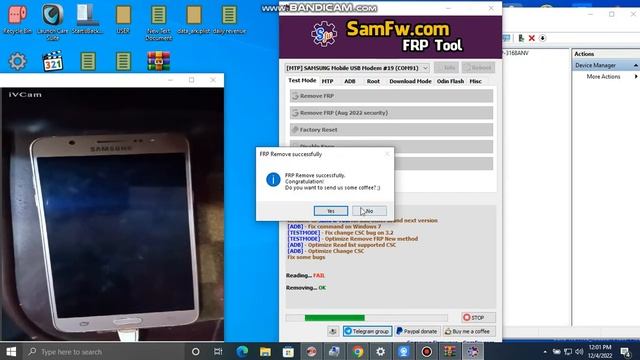Click the down-arrow icon in Device Manager toolbar
Image resolution: width=640 pixels, height=360 pixels.
pos(542,38)
